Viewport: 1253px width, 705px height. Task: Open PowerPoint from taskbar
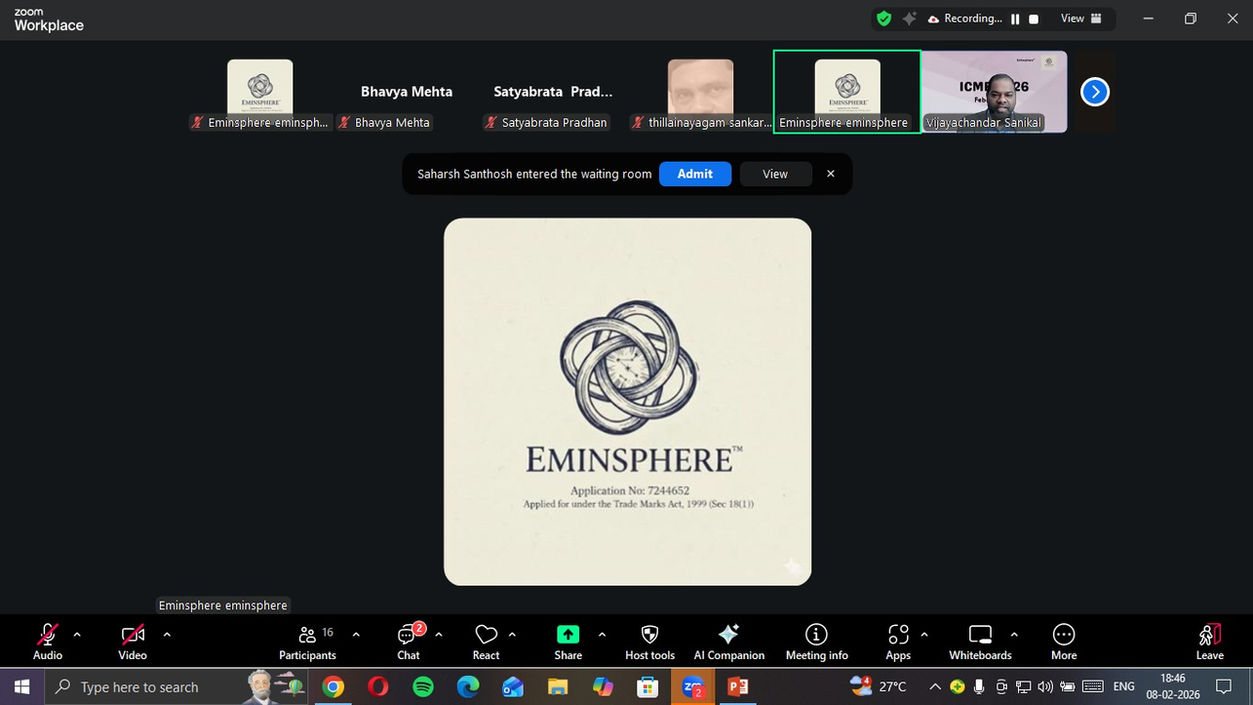click(x=738, y=687)
